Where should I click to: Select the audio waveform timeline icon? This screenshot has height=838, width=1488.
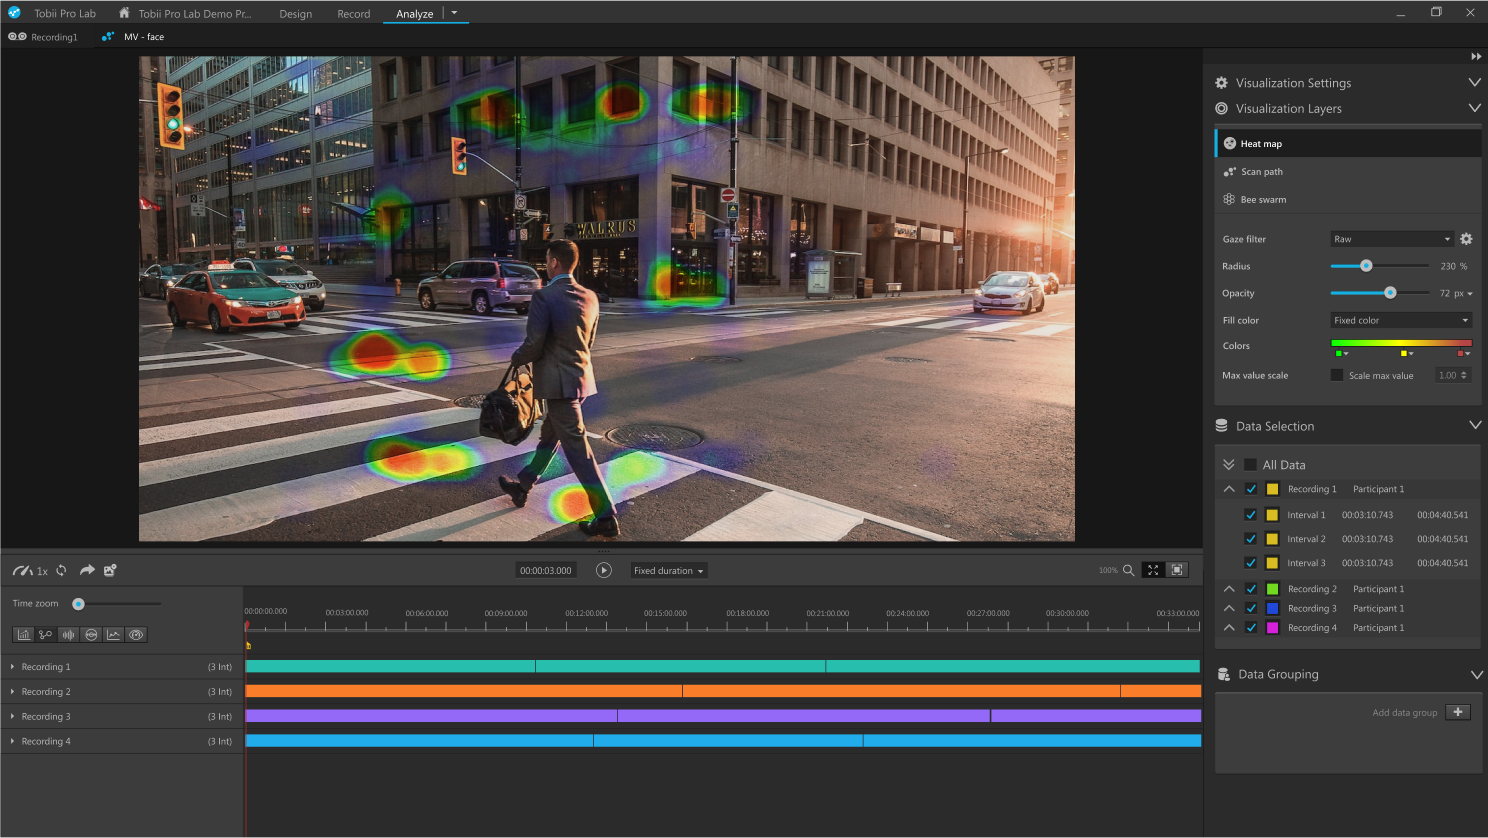tap(68, 635)
